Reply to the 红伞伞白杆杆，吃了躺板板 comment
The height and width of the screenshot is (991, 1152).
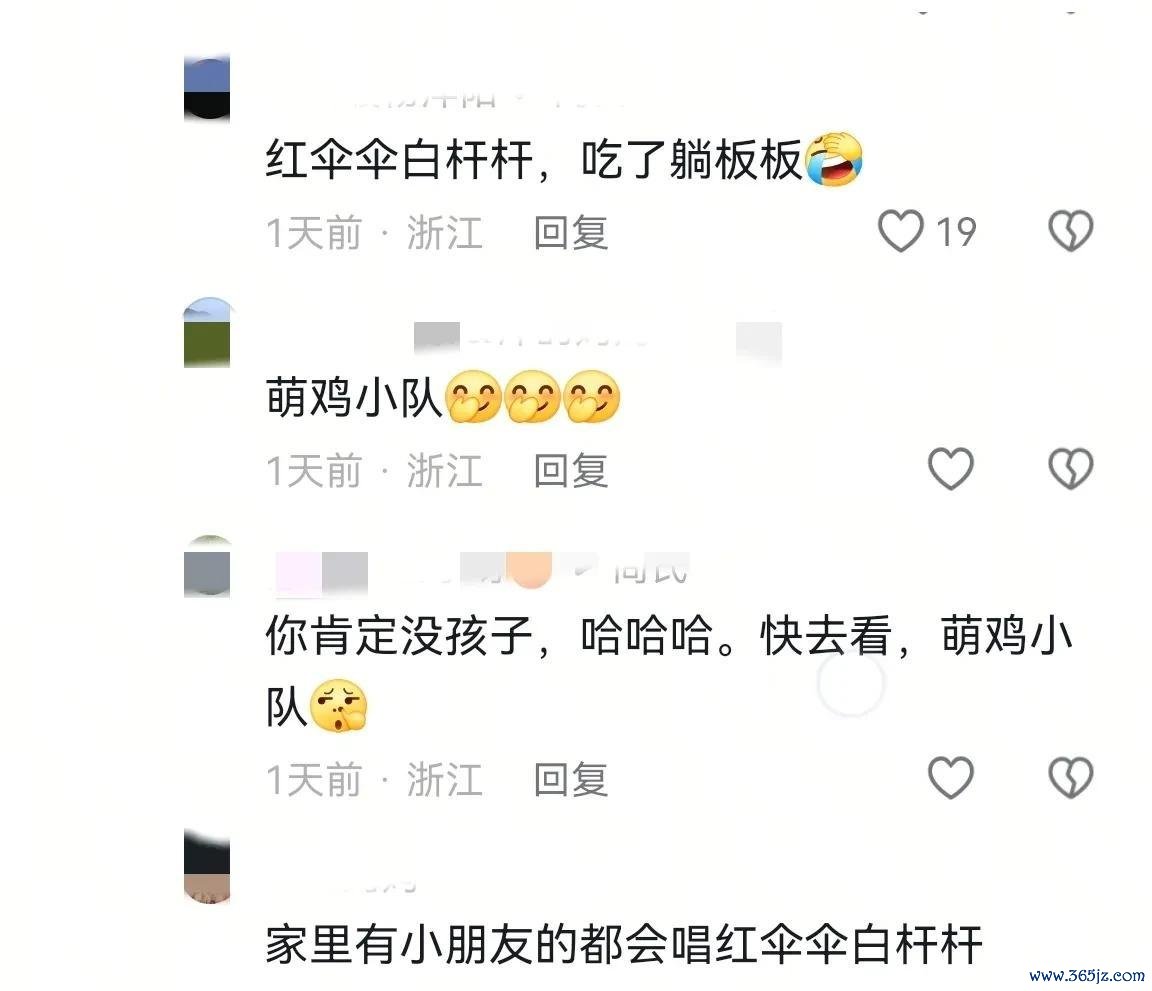571,233
